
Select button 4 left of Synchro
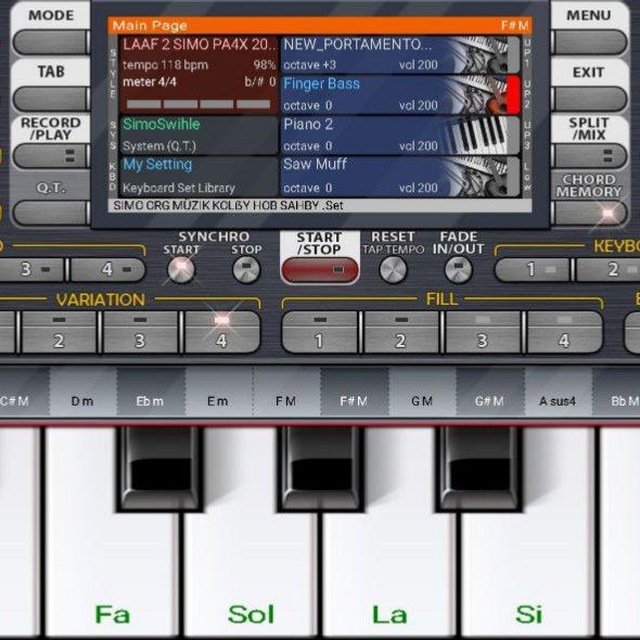[x=108, y=269]
